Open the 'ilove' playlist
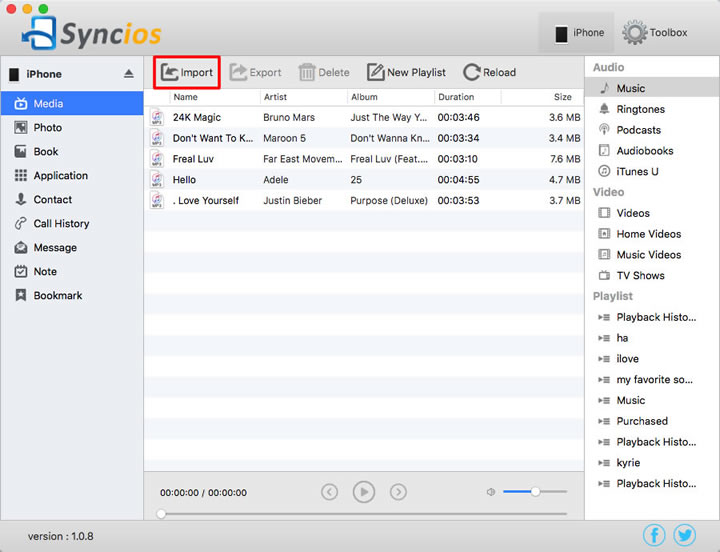Image resolution: width=720 pixels, height=552 pixels. [x=652, y=359]
